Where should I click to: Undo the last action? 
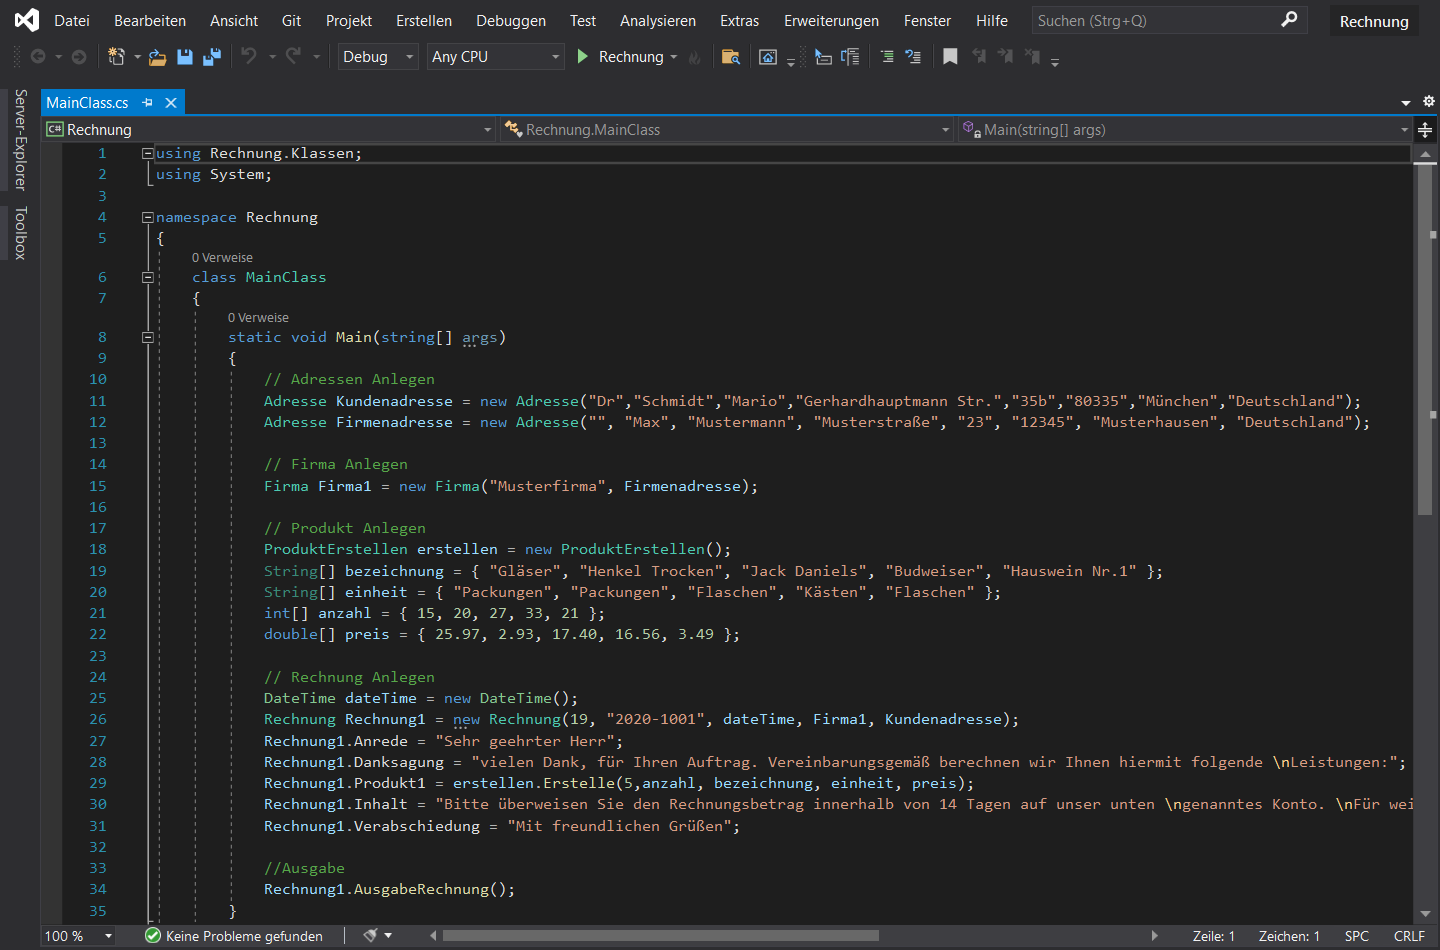click(249, 57)
